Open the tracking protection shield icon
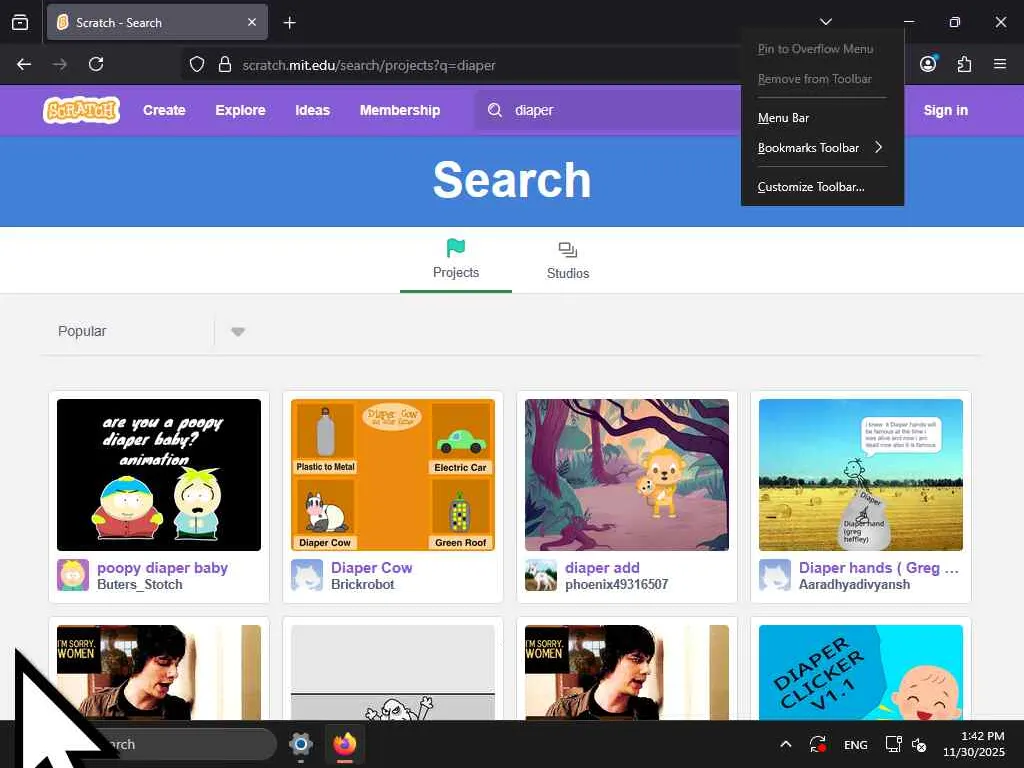The width and height of the screenshot is (1024, 768). point(197,64)
